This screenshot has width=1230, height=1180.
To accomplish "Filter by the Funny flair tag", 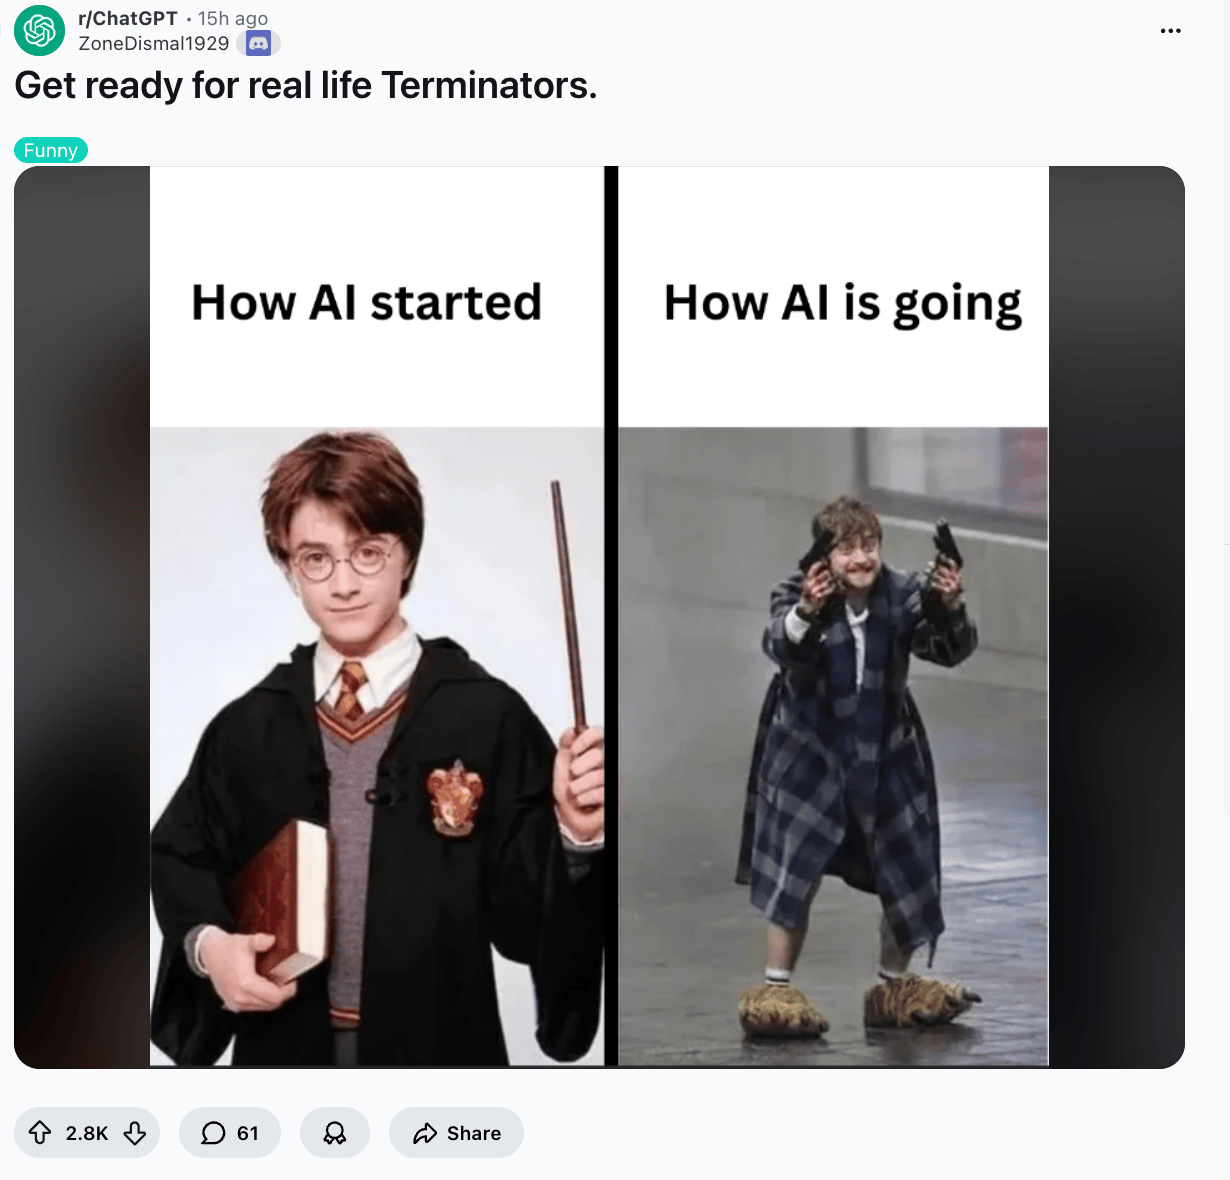I will tap(51, 150).
